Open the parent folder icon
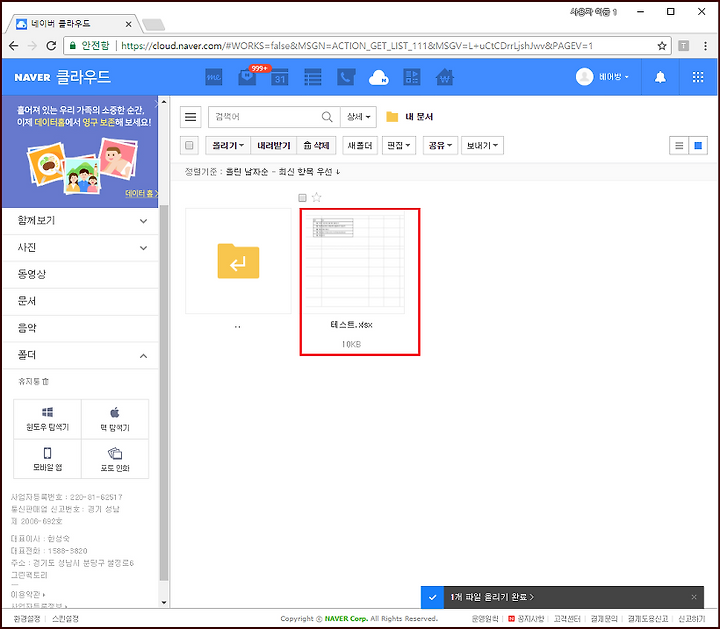 coord(238,261)
